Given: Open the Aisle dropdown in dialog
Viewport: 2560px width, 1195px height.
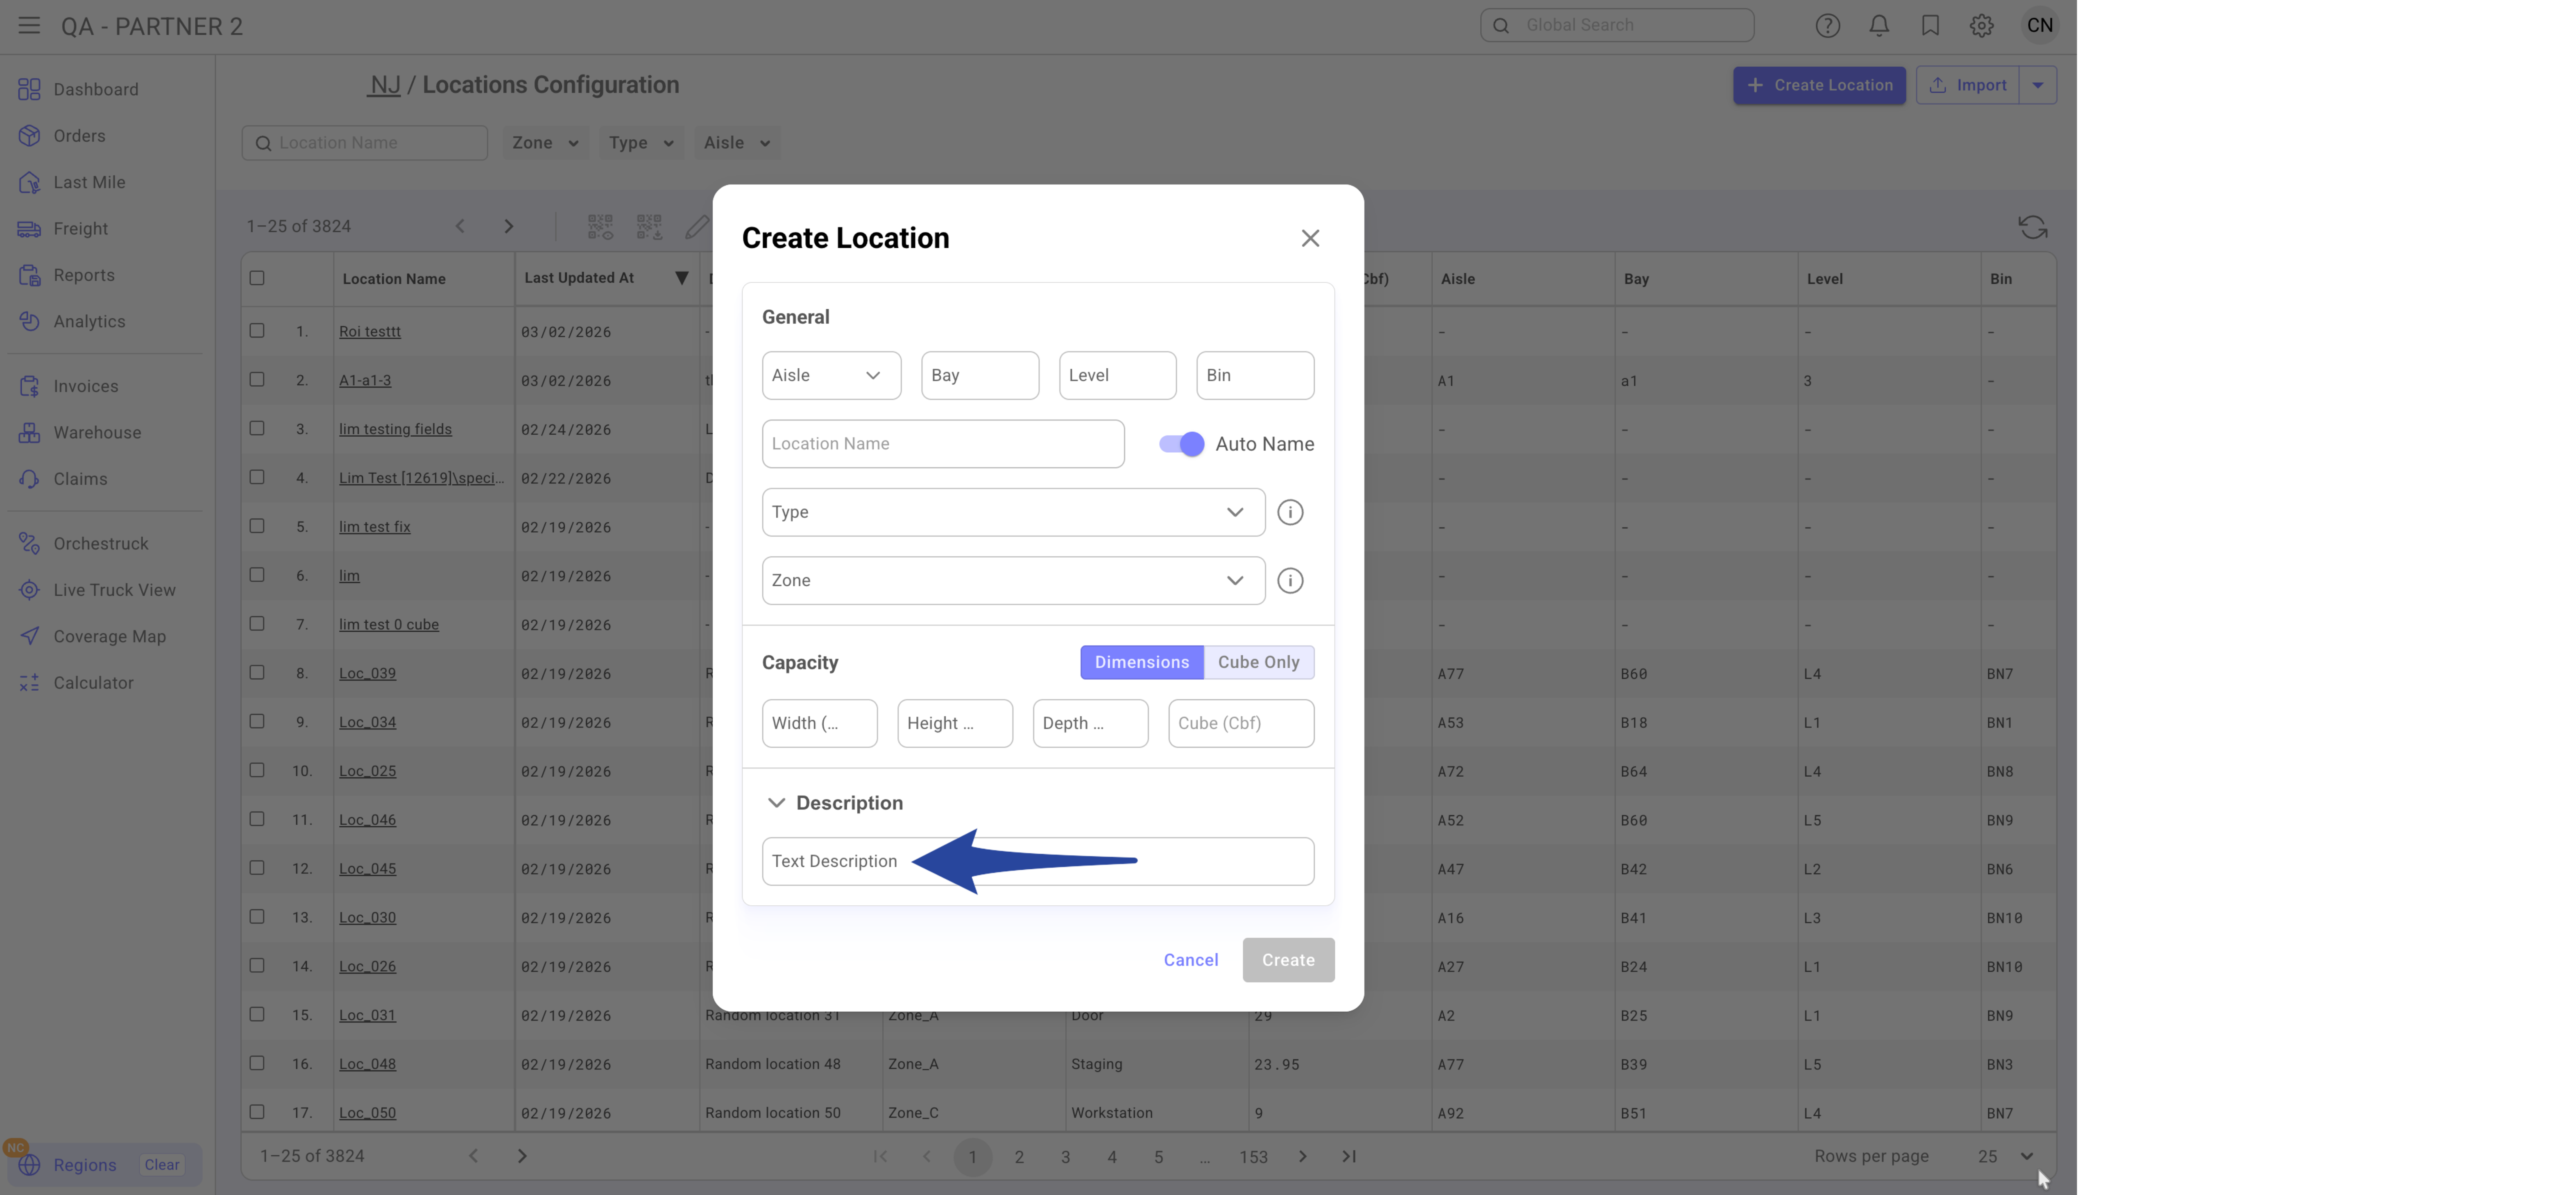Looking at the screenshot, I should click(x=830, y=375).
